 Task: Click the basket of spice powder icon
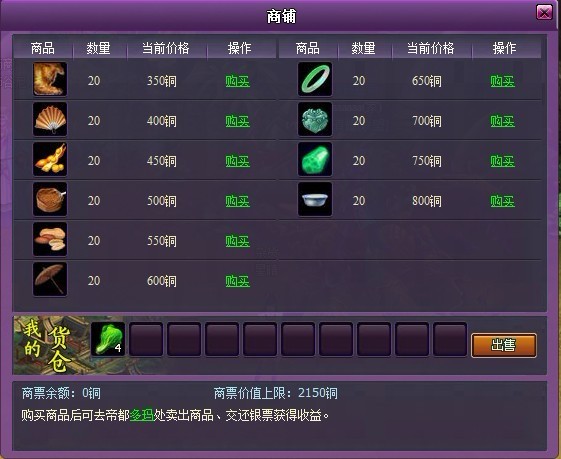click(x=50, y=199)
